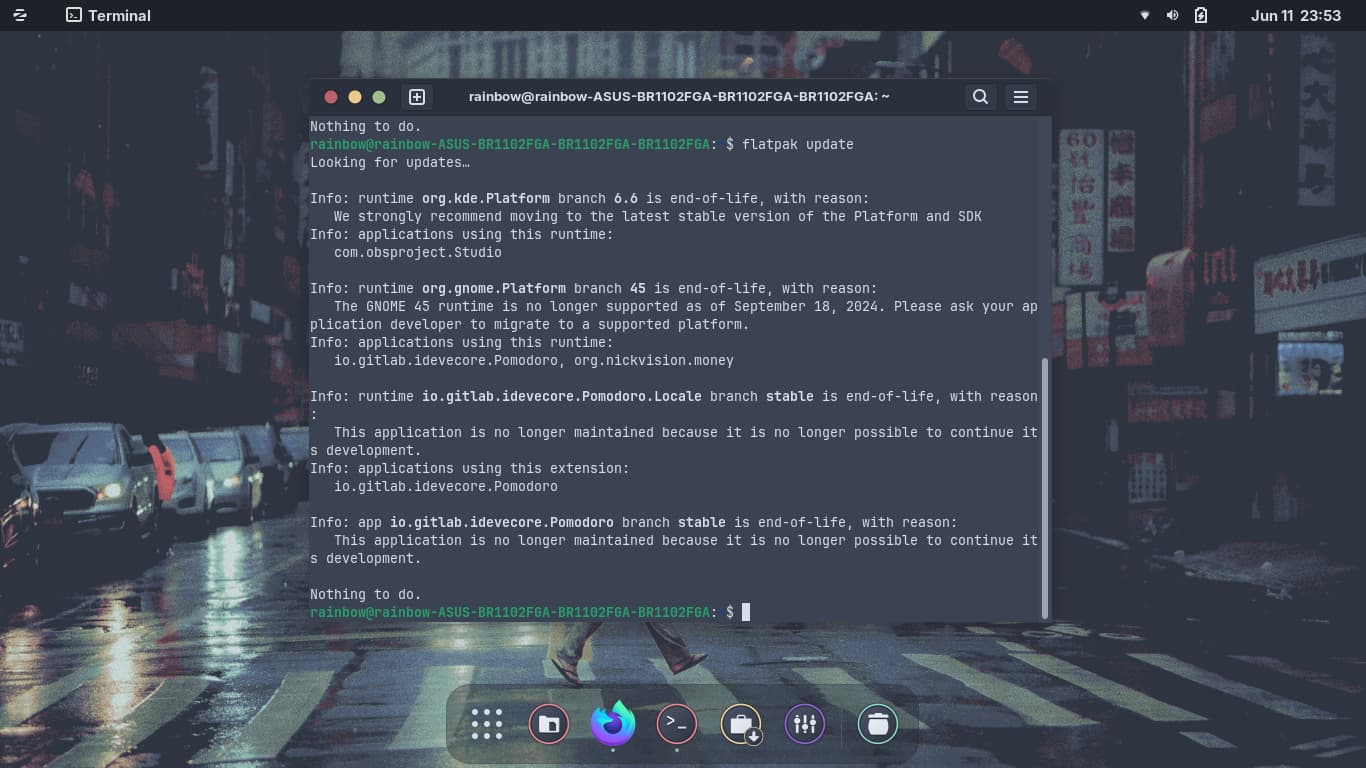Click the bold branch number "6.6"

point(626,199)
